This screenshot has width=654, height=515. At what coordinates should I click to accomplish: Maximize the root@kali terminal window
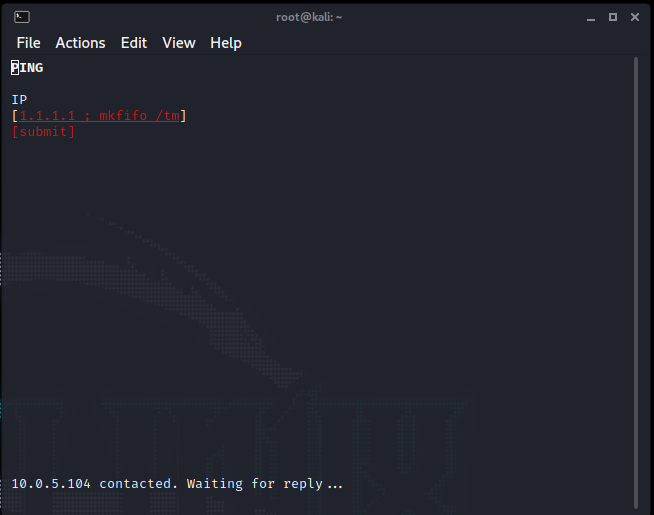click(x=612, y=16)
